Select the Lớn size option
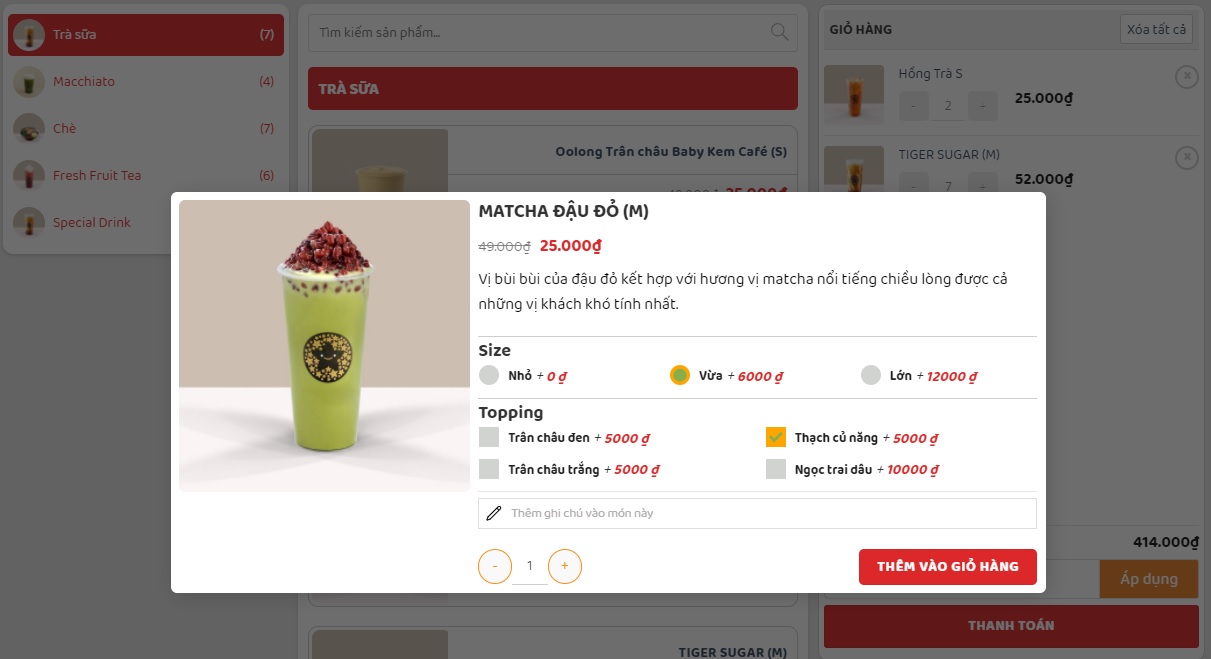The height and width of the screenshot is (659, 1211). click(871, 376)
